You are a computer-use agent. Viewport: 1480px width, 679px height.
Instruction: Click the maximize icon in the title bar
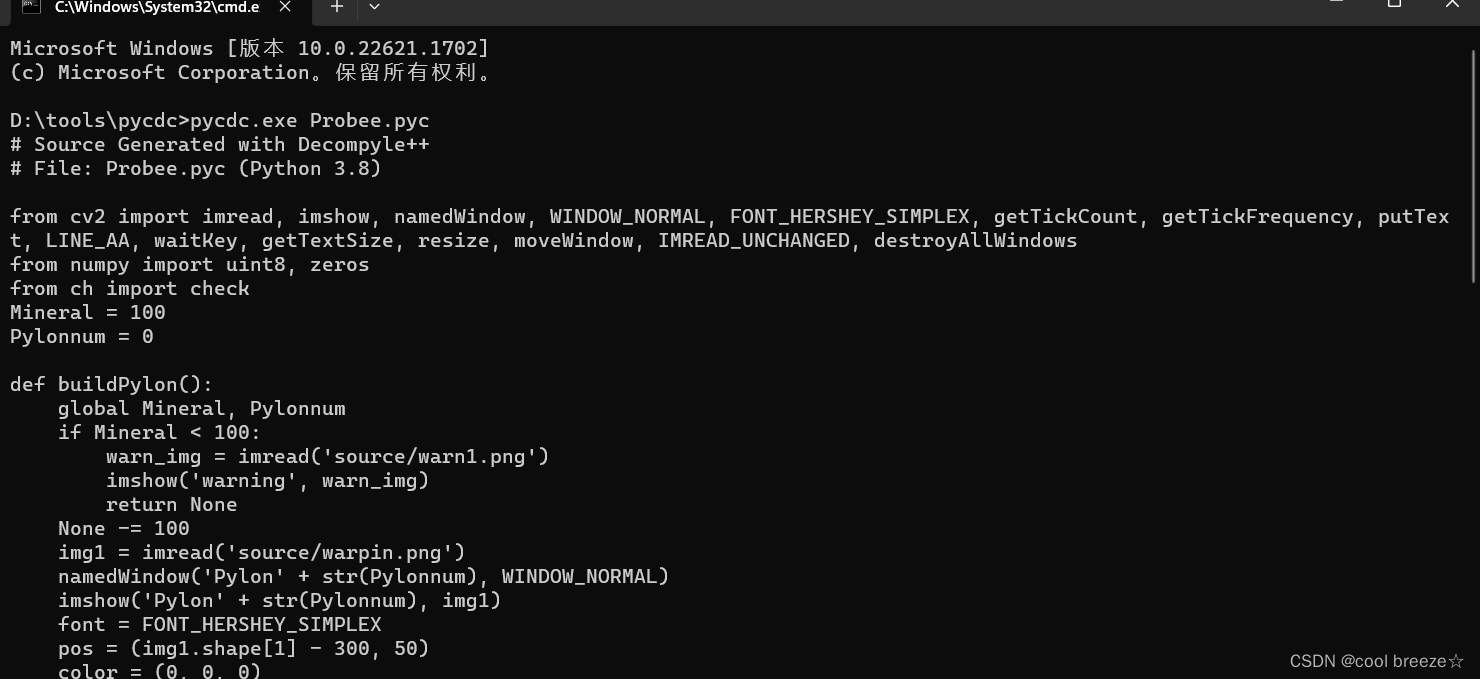tap(1395, 4)
